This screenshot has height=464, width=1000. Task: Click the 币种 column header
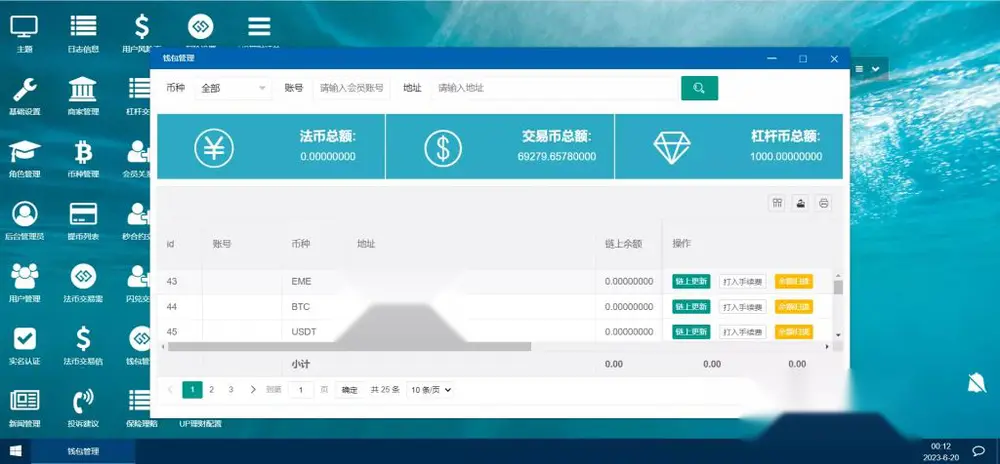tap(300, 243)
